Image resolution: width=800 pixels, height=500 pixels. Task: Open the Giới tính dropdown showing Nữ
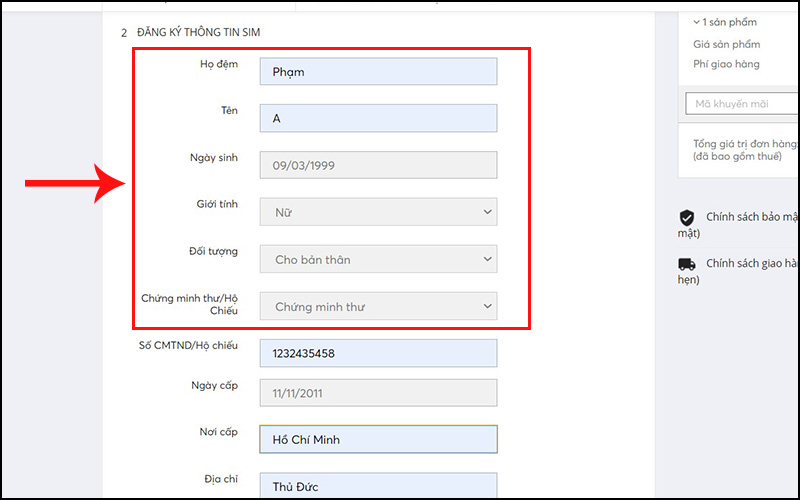tap(378, 212)
